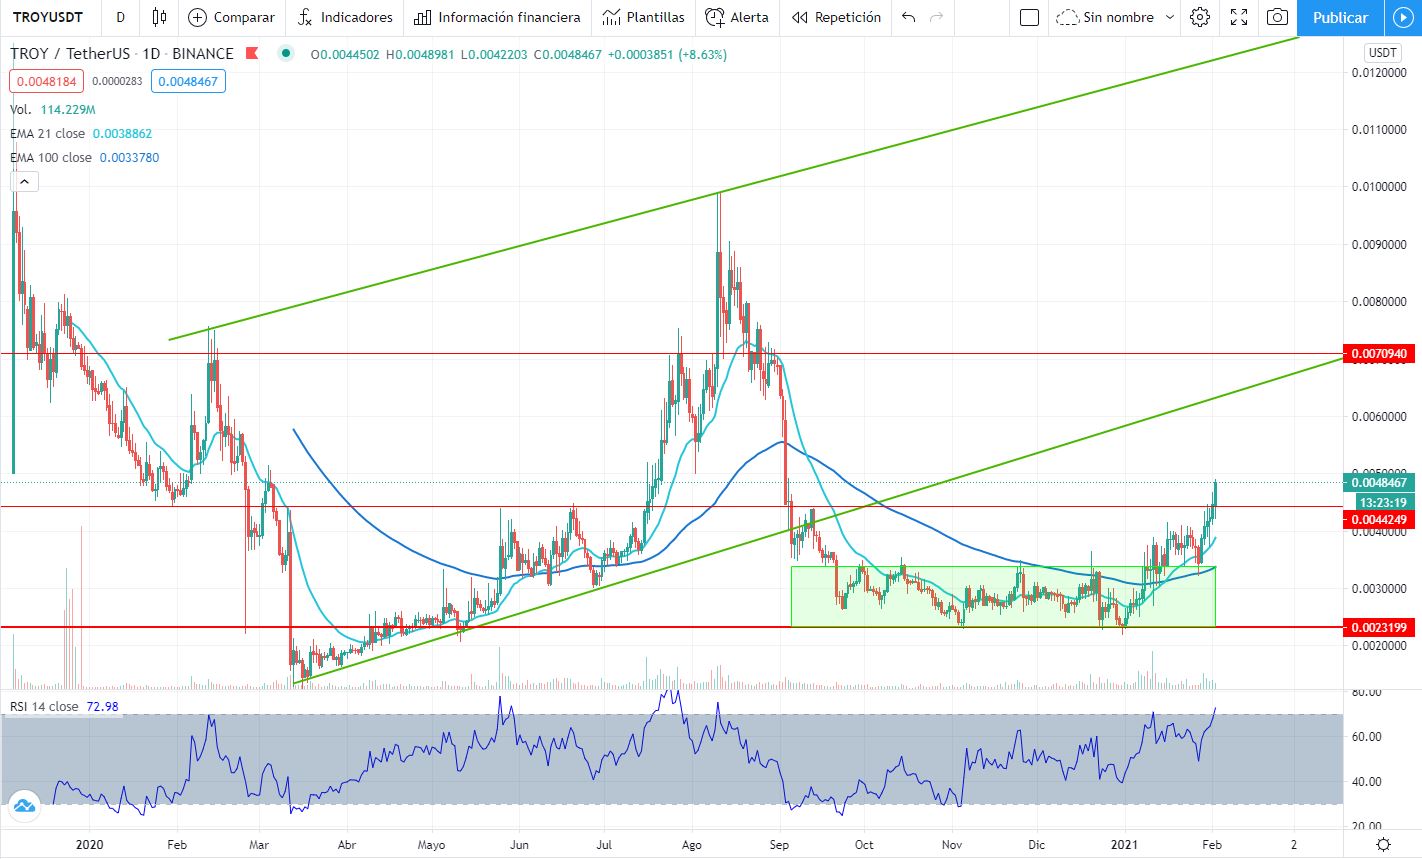
Task: Click the 2021 label on time axis
Action: point(1127,845)
